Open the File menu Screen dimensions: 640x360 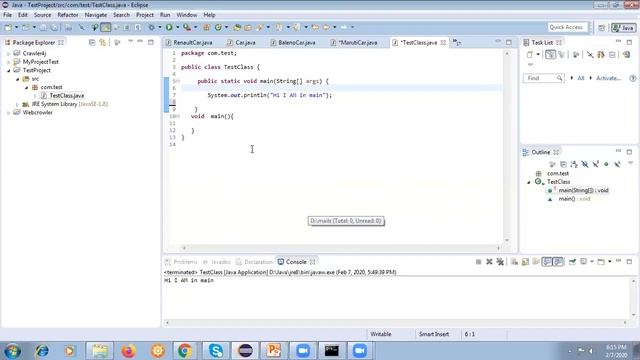tap(7, 15)
